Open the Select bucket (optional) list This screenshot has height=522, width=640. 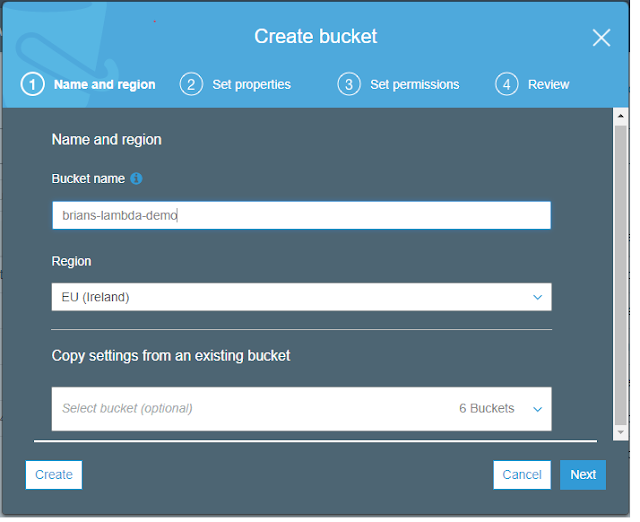302,409
